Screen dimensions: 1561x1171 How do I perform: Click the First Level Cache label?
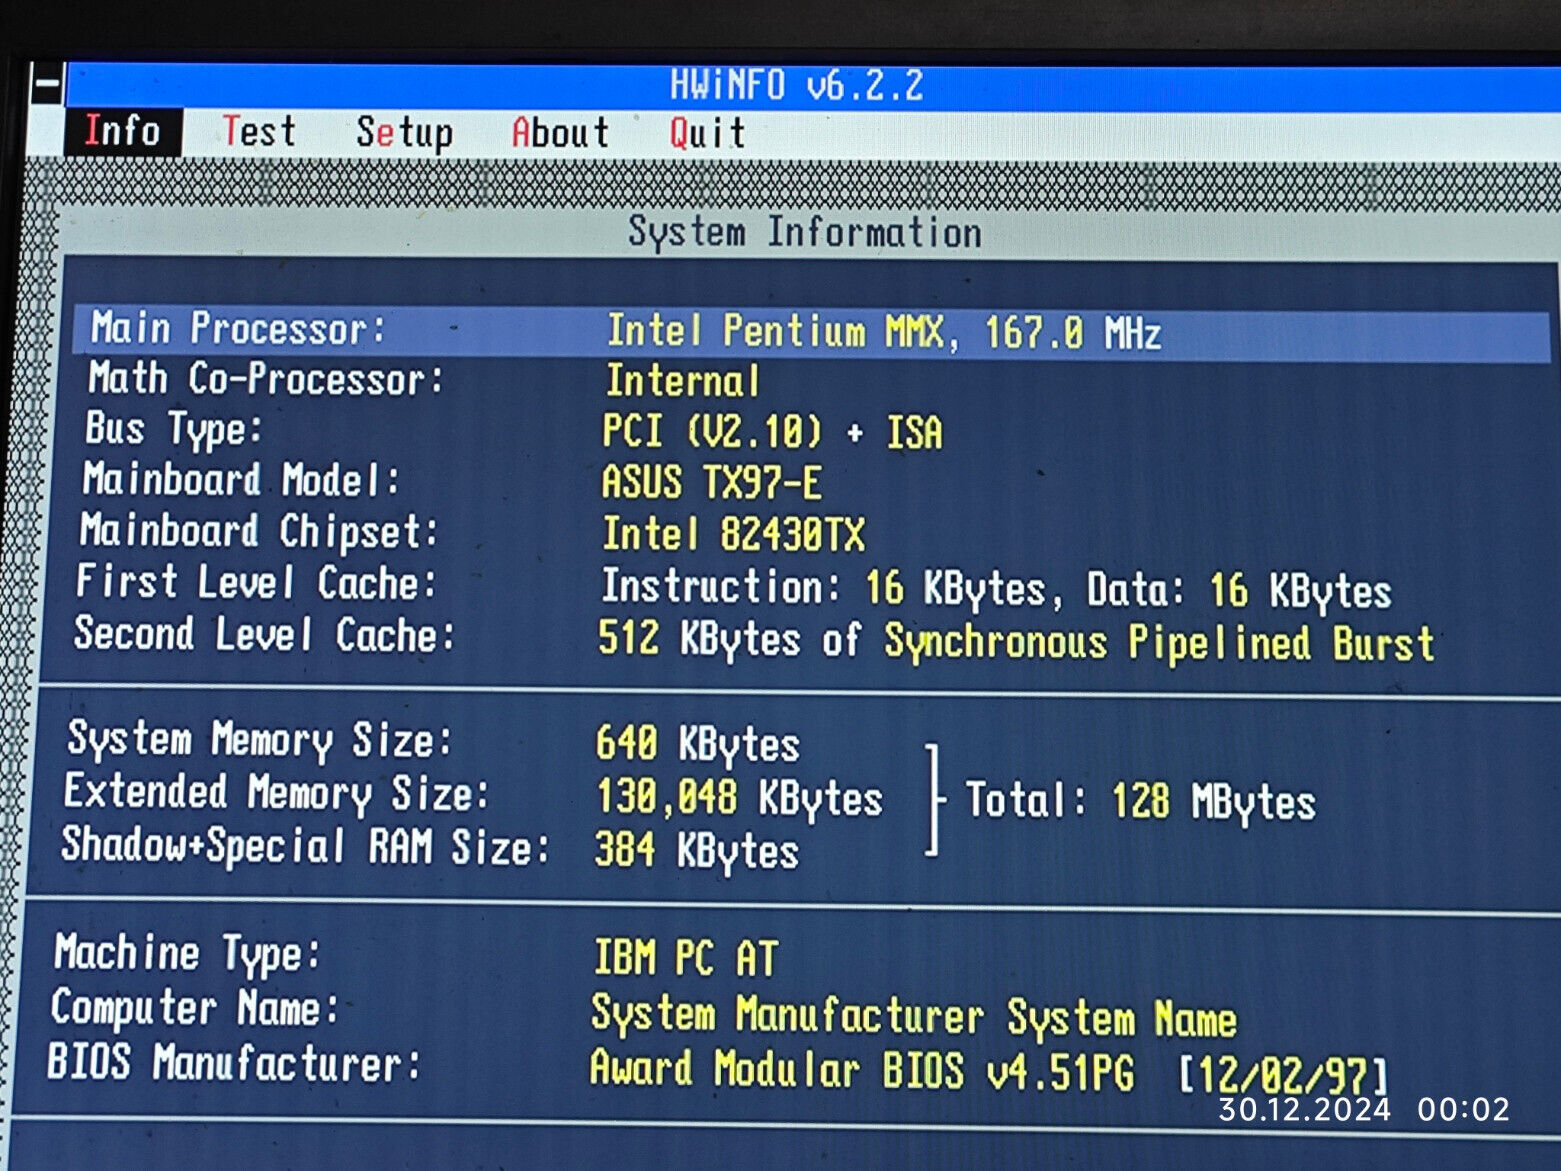(257, 583)
